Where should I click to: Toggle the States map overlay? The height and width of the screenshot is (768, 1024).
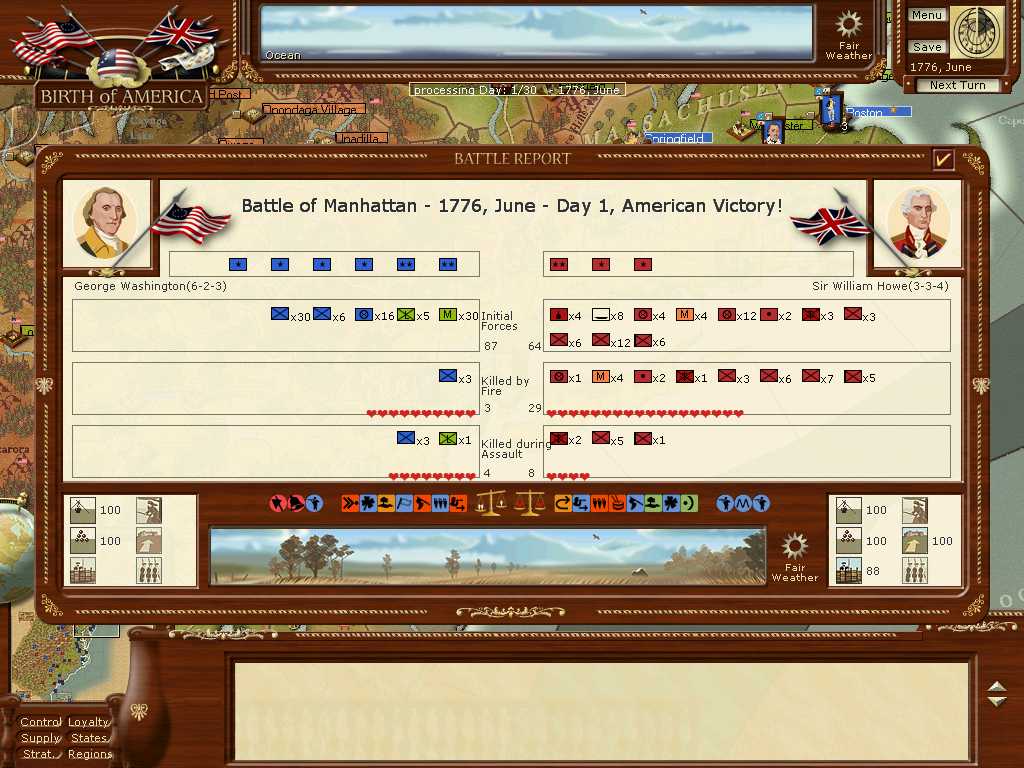pyautogui.click(x=88, y=738)
